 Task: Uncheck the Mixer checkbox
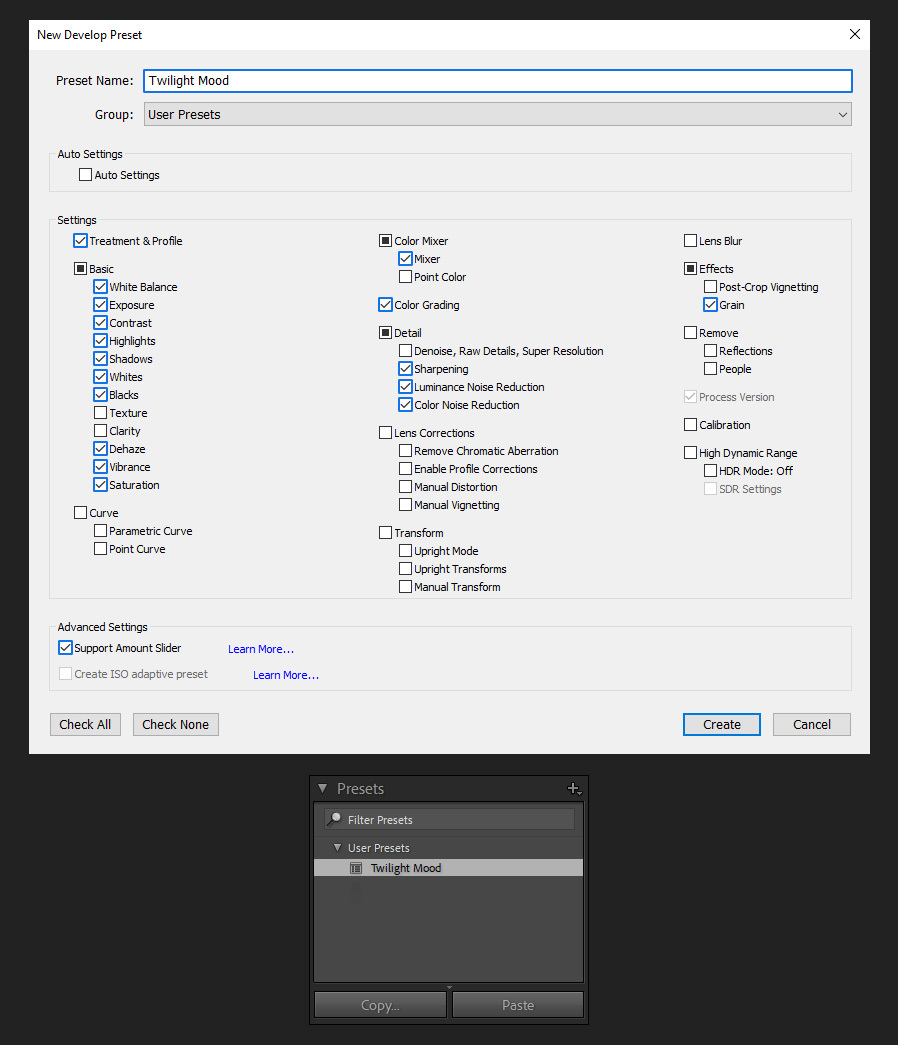pyautogui.click(x=405, y=259)
